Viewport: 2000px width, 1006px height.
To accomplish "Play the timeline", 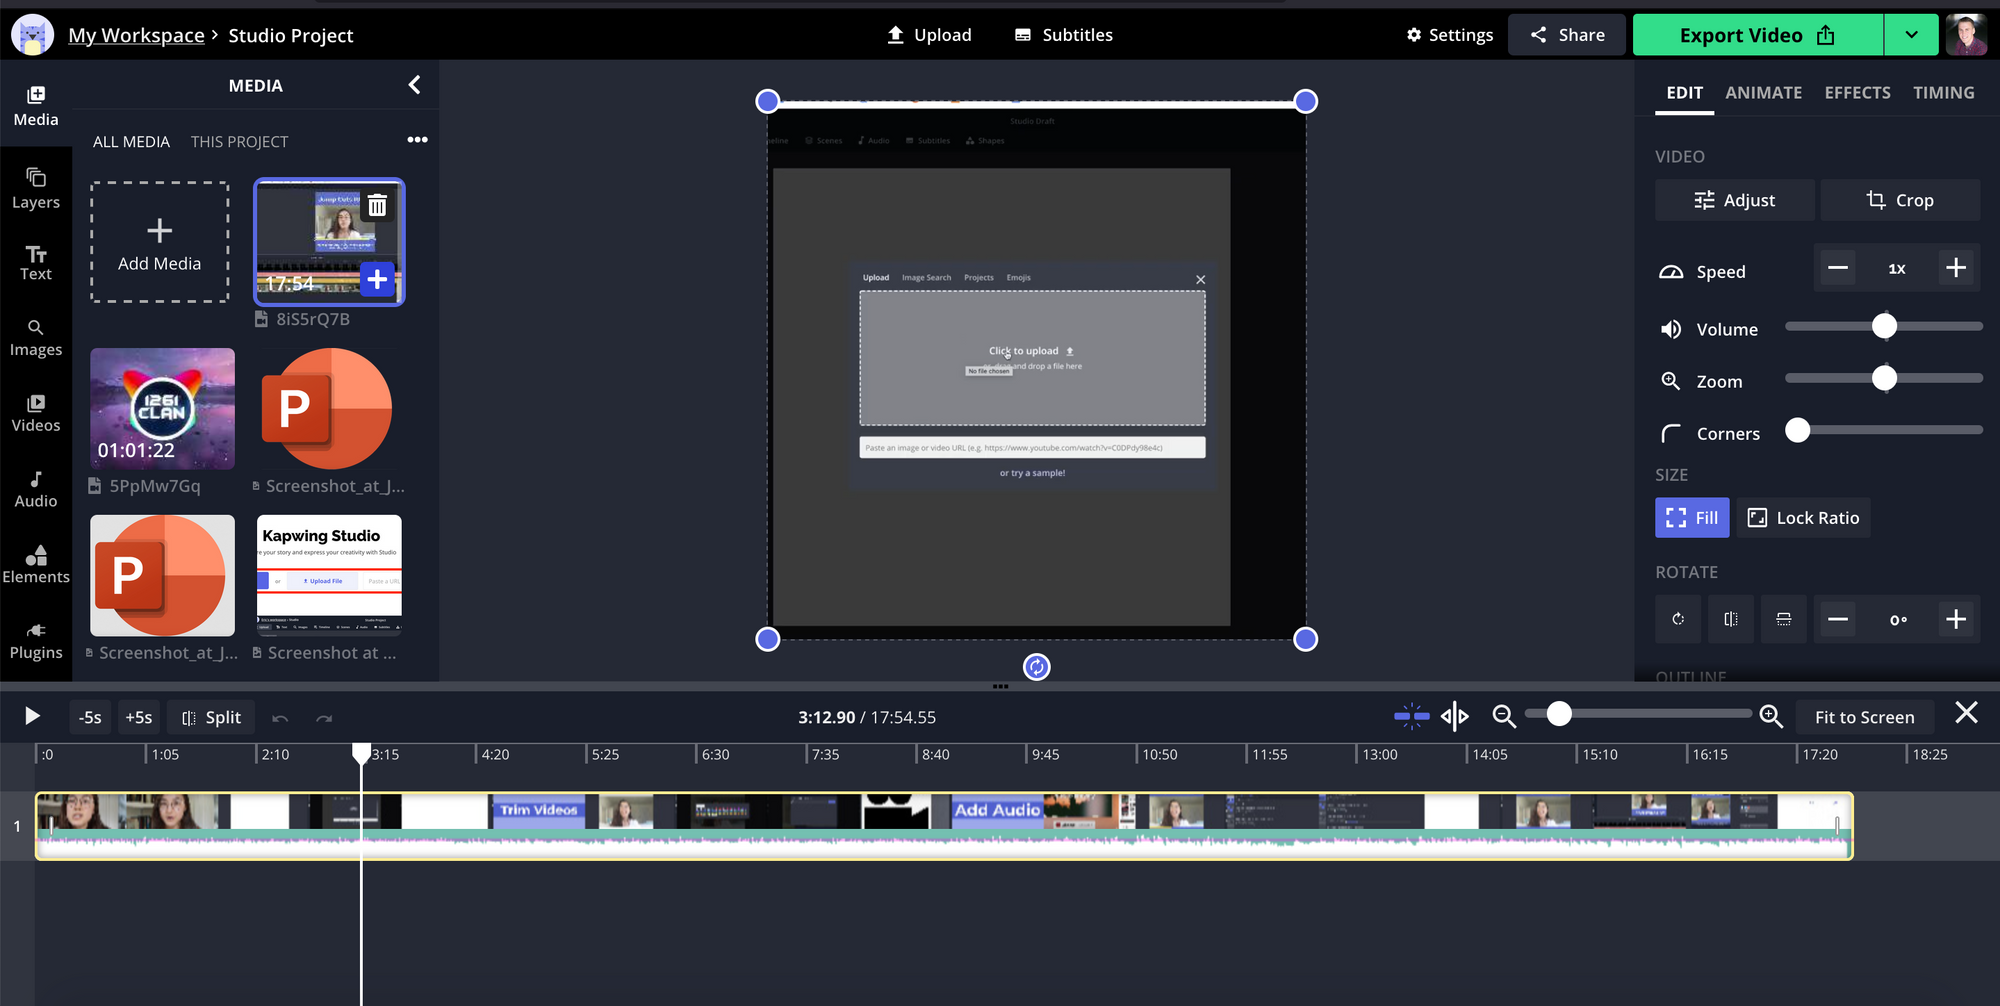I will 32,716.
